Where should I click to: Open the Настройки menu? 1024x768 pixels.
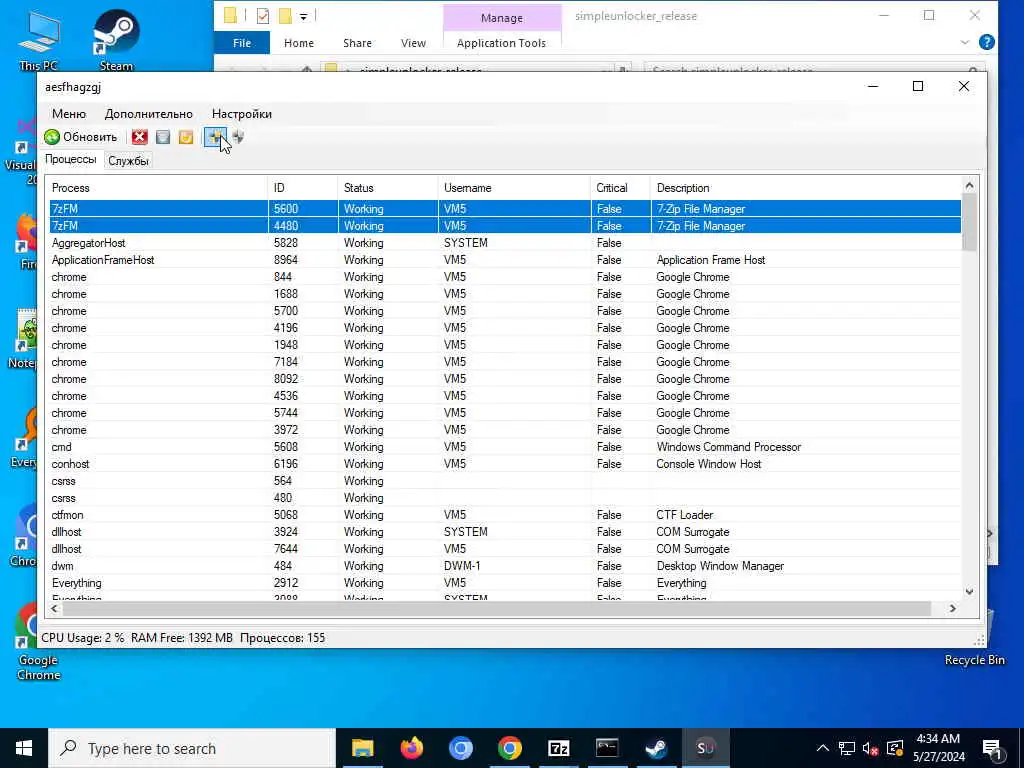point(242,114)
